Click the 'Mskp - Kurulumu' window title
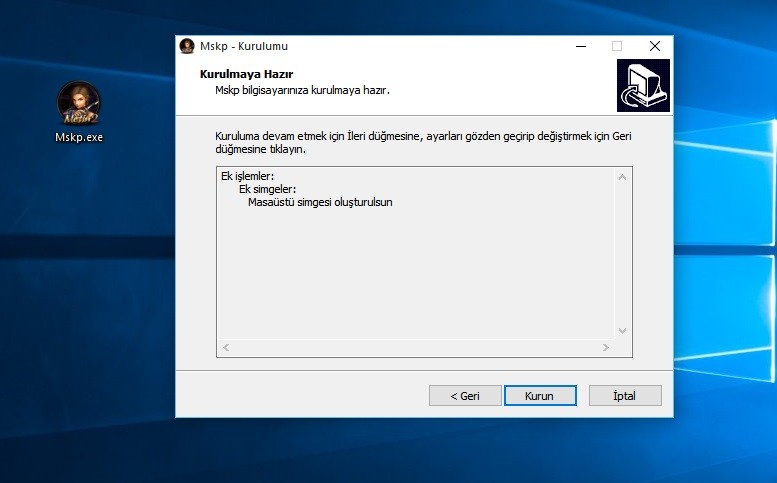Screen dimensions: 777x483 [244, 46]
